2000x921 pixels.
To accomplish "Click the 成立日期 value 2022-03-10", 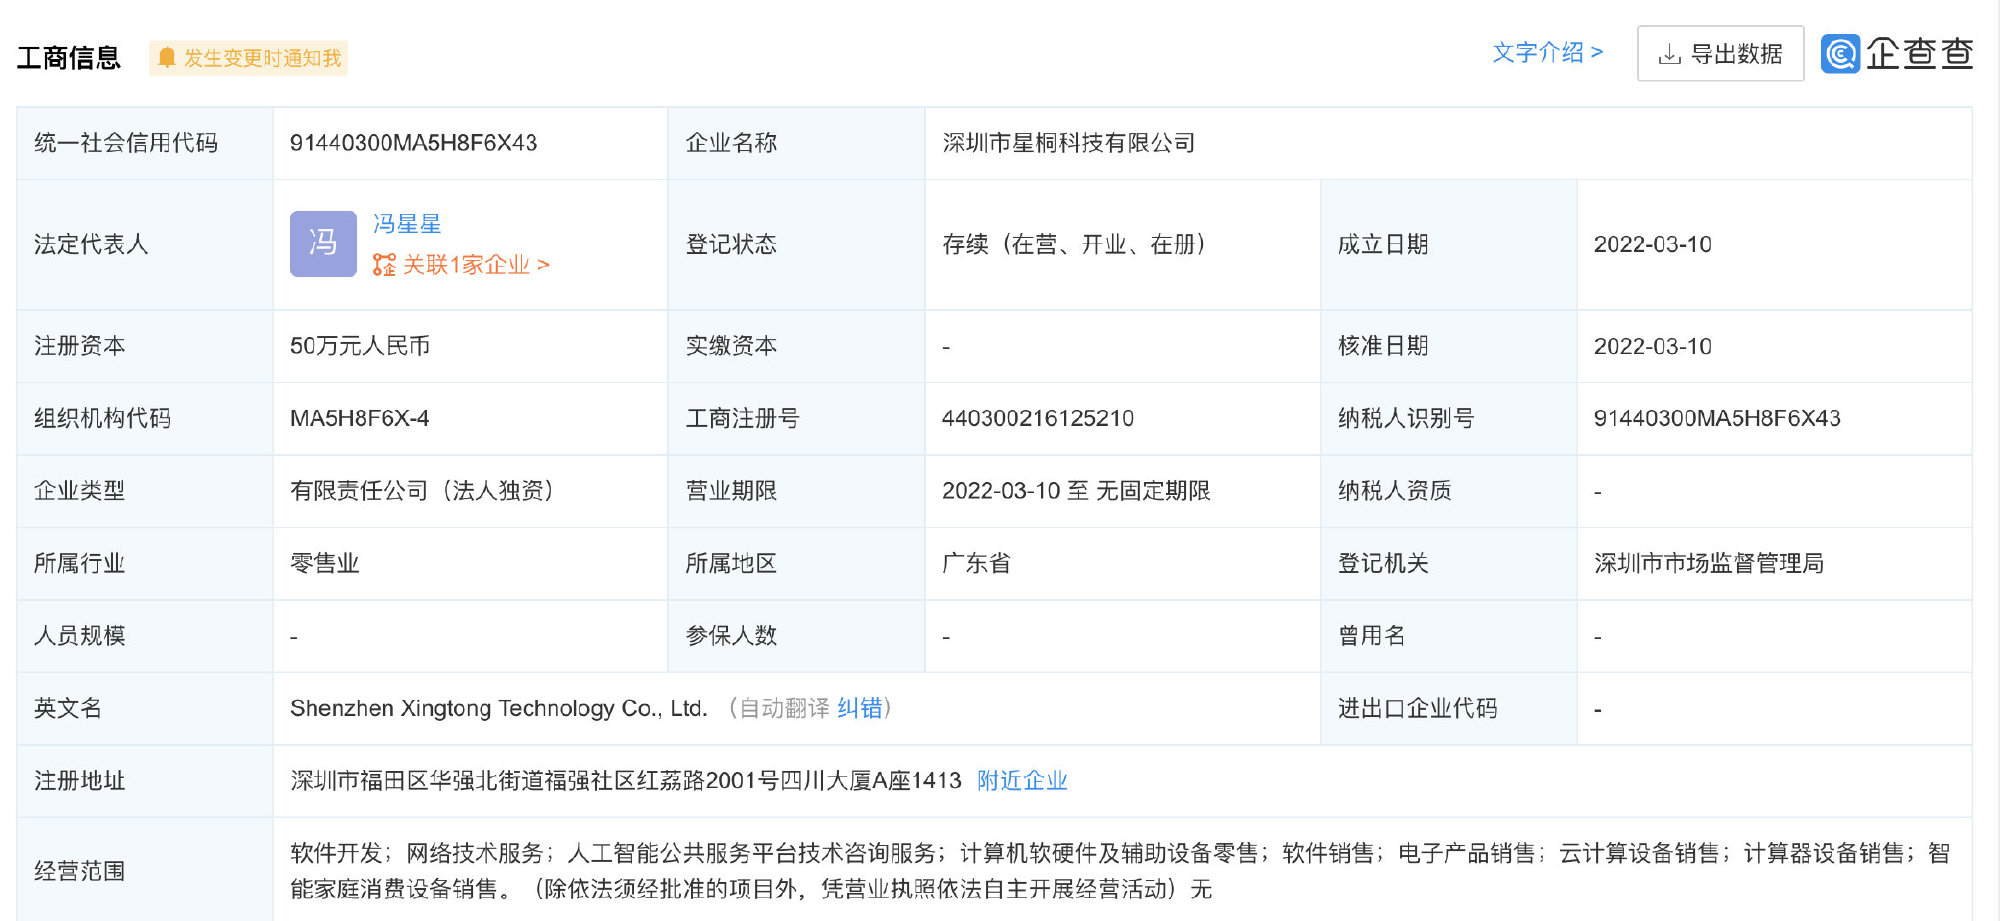I will pyautogui.click(x=1652, y=244).
